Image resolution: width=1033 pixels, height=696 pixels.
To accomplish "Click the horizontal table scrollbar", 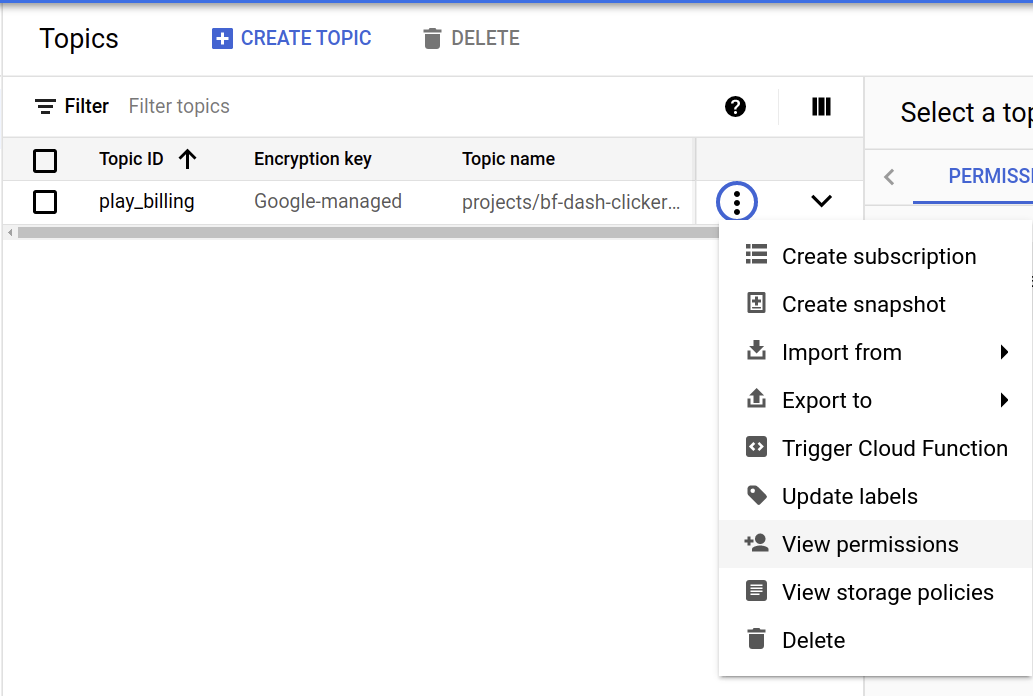I will point(360,232).
